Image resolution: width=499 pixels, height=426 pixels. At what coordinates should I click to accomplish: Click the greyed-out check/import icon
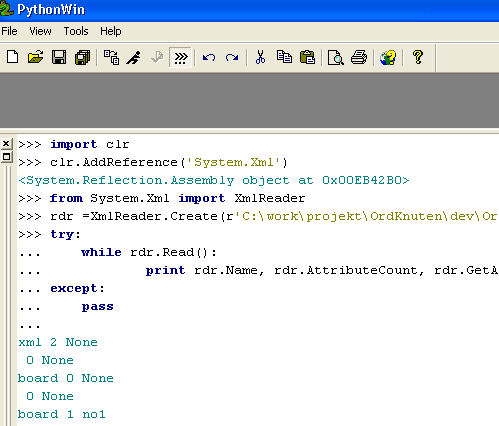pyautogui.click(x=157, y=57)
